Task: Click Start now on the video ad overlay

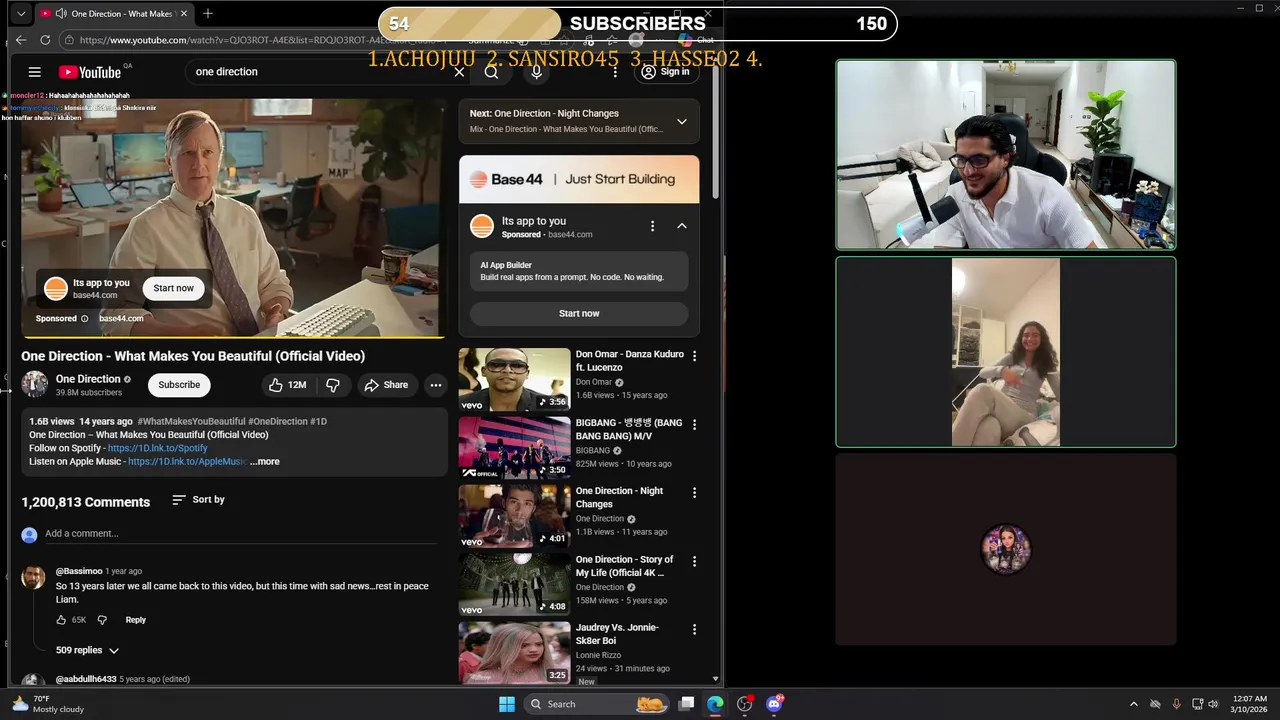Action: click(x=173, y=288)
